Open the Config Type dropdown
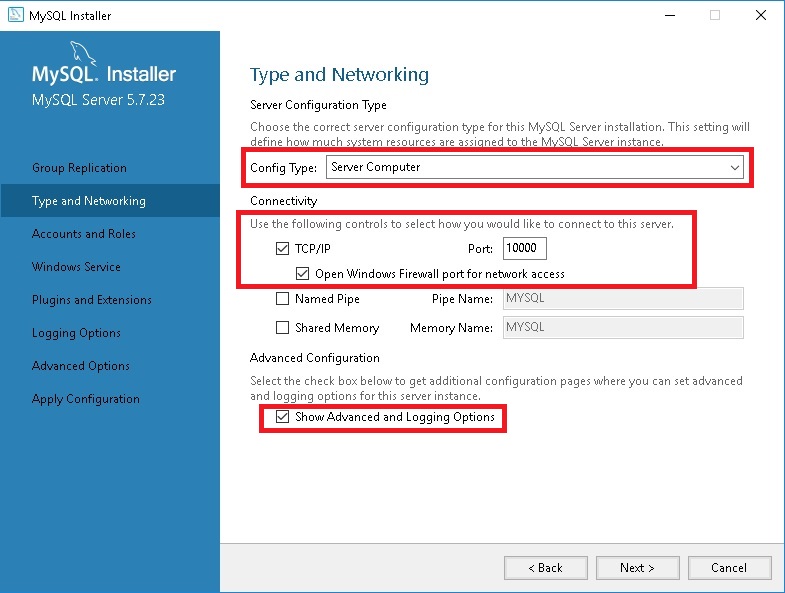Viewport: 785px width, 593px height. click(x=535, y=167)
